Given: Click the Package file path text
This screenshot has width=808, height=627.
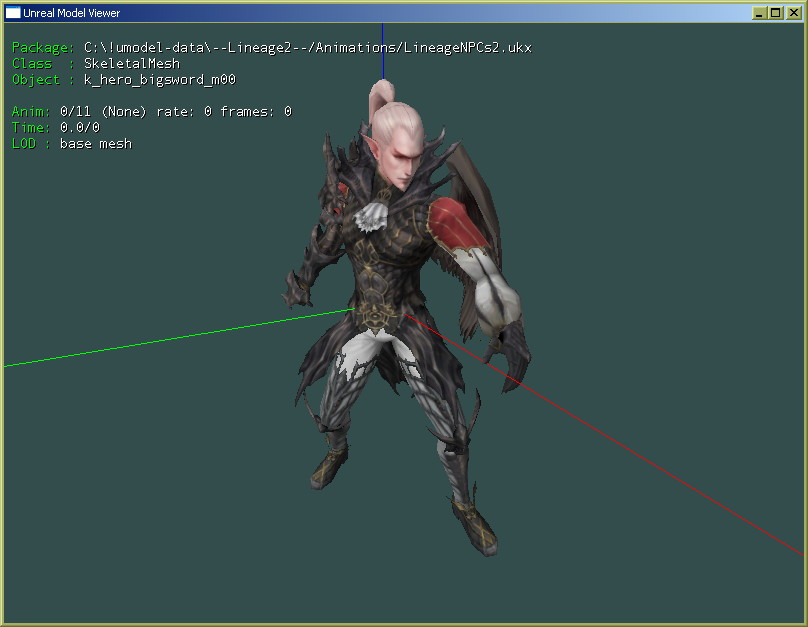Looking at the screenshot, I should [308, 48].
